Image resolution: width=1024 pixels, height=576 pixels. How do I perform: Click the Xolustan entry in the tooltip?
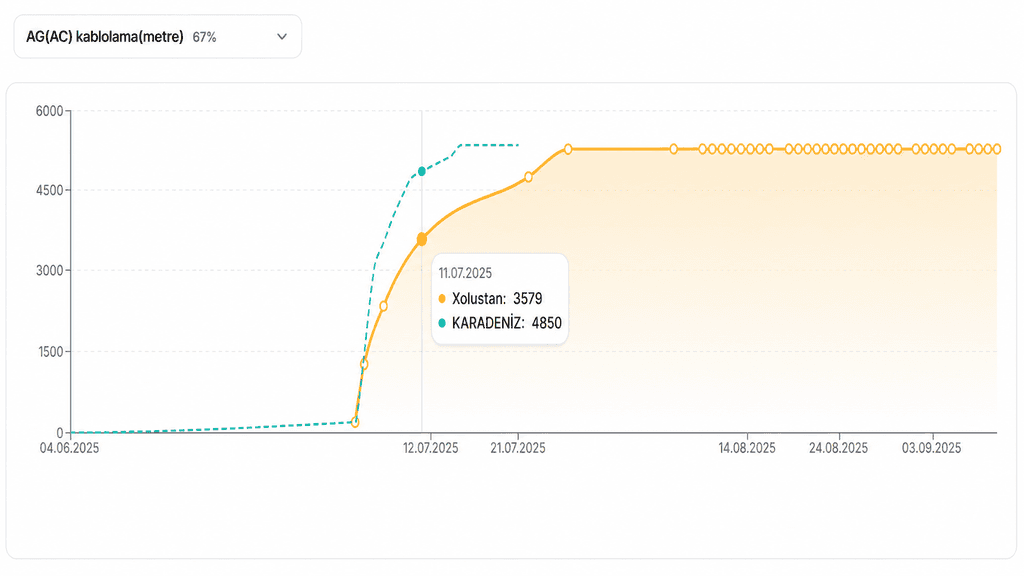pyautogui.click(x=490, y=299)
